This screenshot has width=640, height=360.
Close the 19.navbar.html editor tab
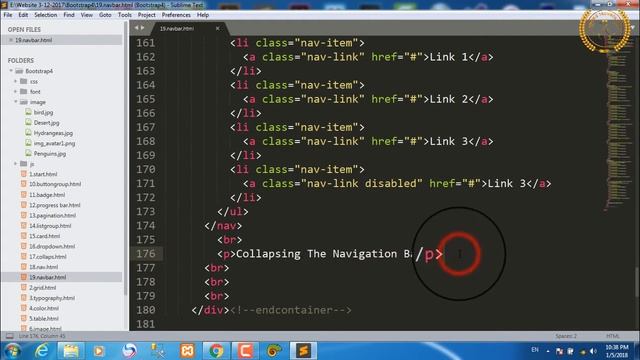(218, 29)
